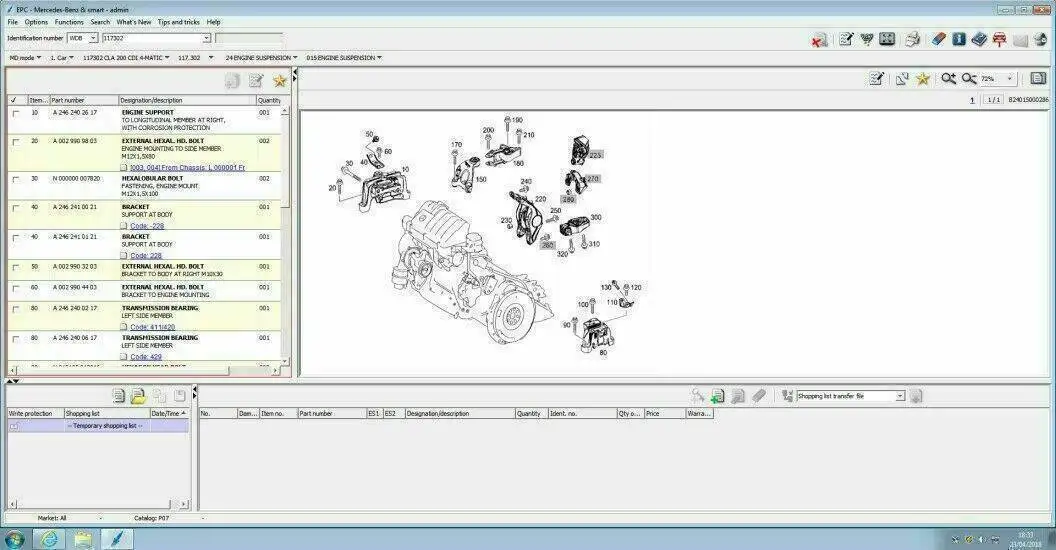Viewport: 1056px width, 550px height.
Task: Zoom out of the diagram
Action: tap(968, 79)
